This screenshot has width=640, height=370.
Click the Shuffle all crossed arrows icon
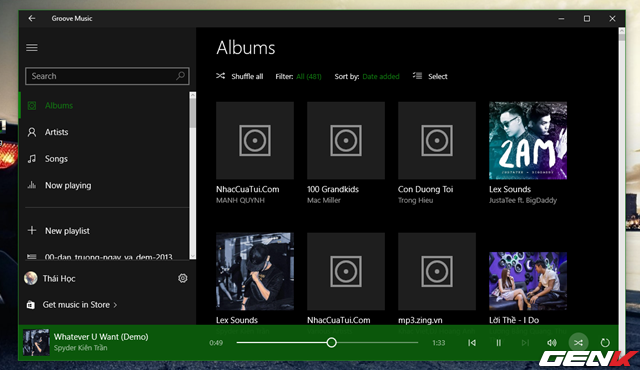220,76
